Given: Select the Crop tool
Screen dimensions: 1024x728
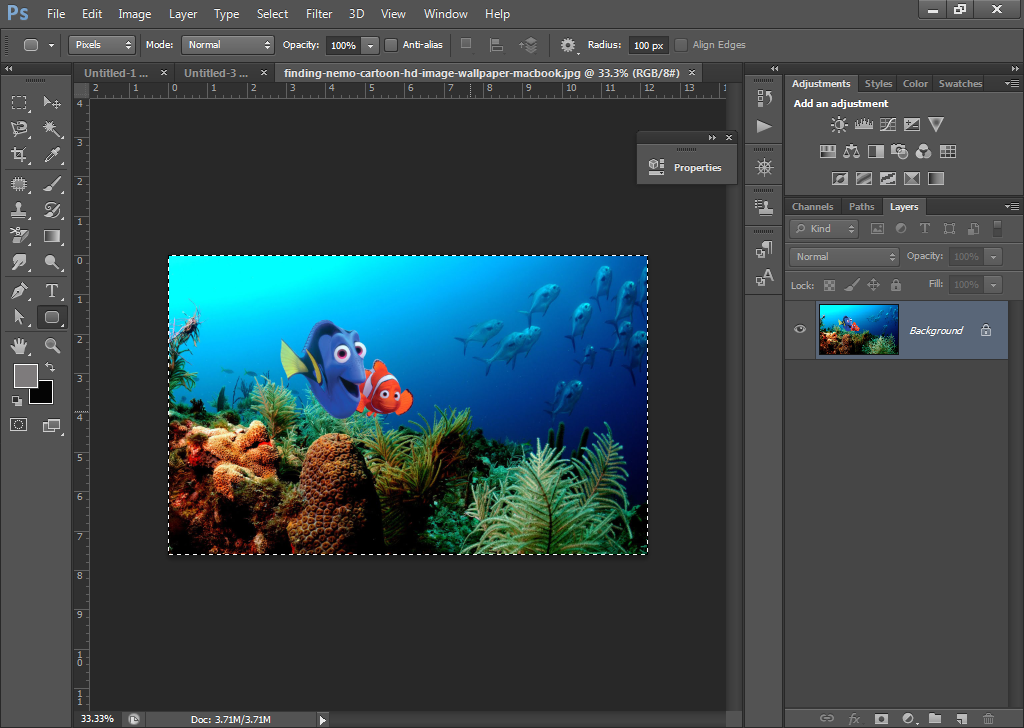Looking at the screenshot, I should pos(19,153).
